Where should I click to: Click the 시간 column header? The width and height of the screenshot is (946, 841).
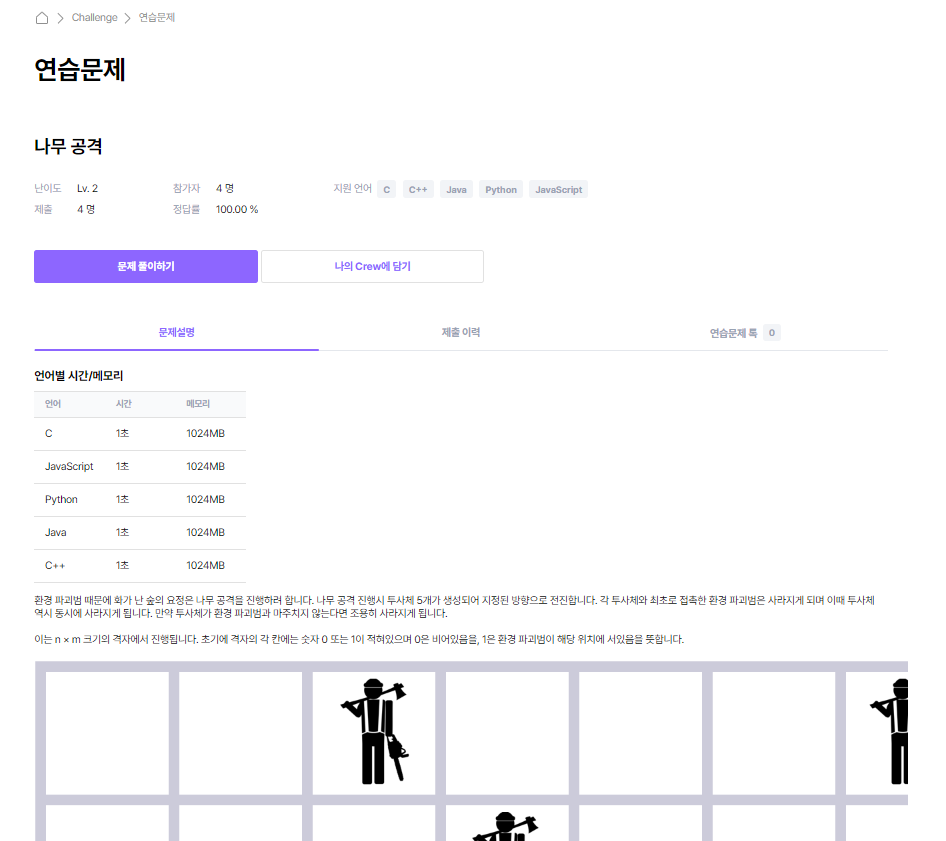coord(124,404)
